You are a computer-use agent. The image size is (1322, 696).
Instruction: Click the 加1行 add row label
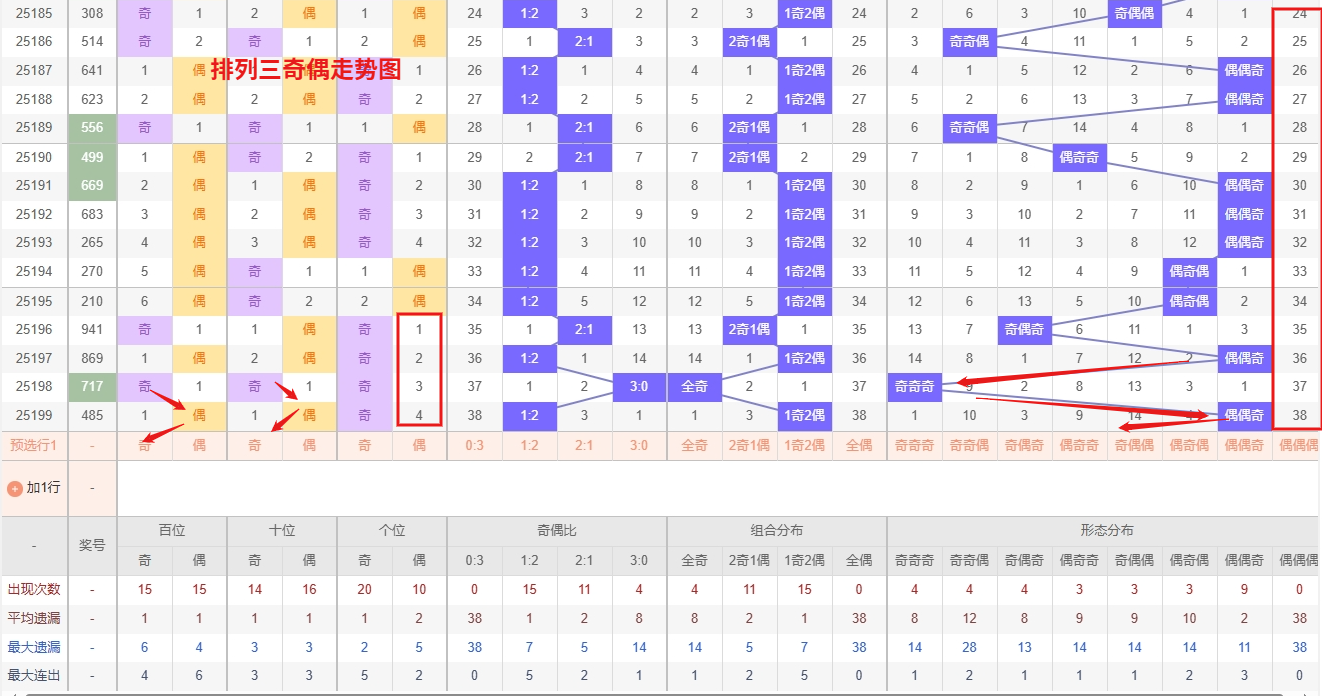coord(43,488)
